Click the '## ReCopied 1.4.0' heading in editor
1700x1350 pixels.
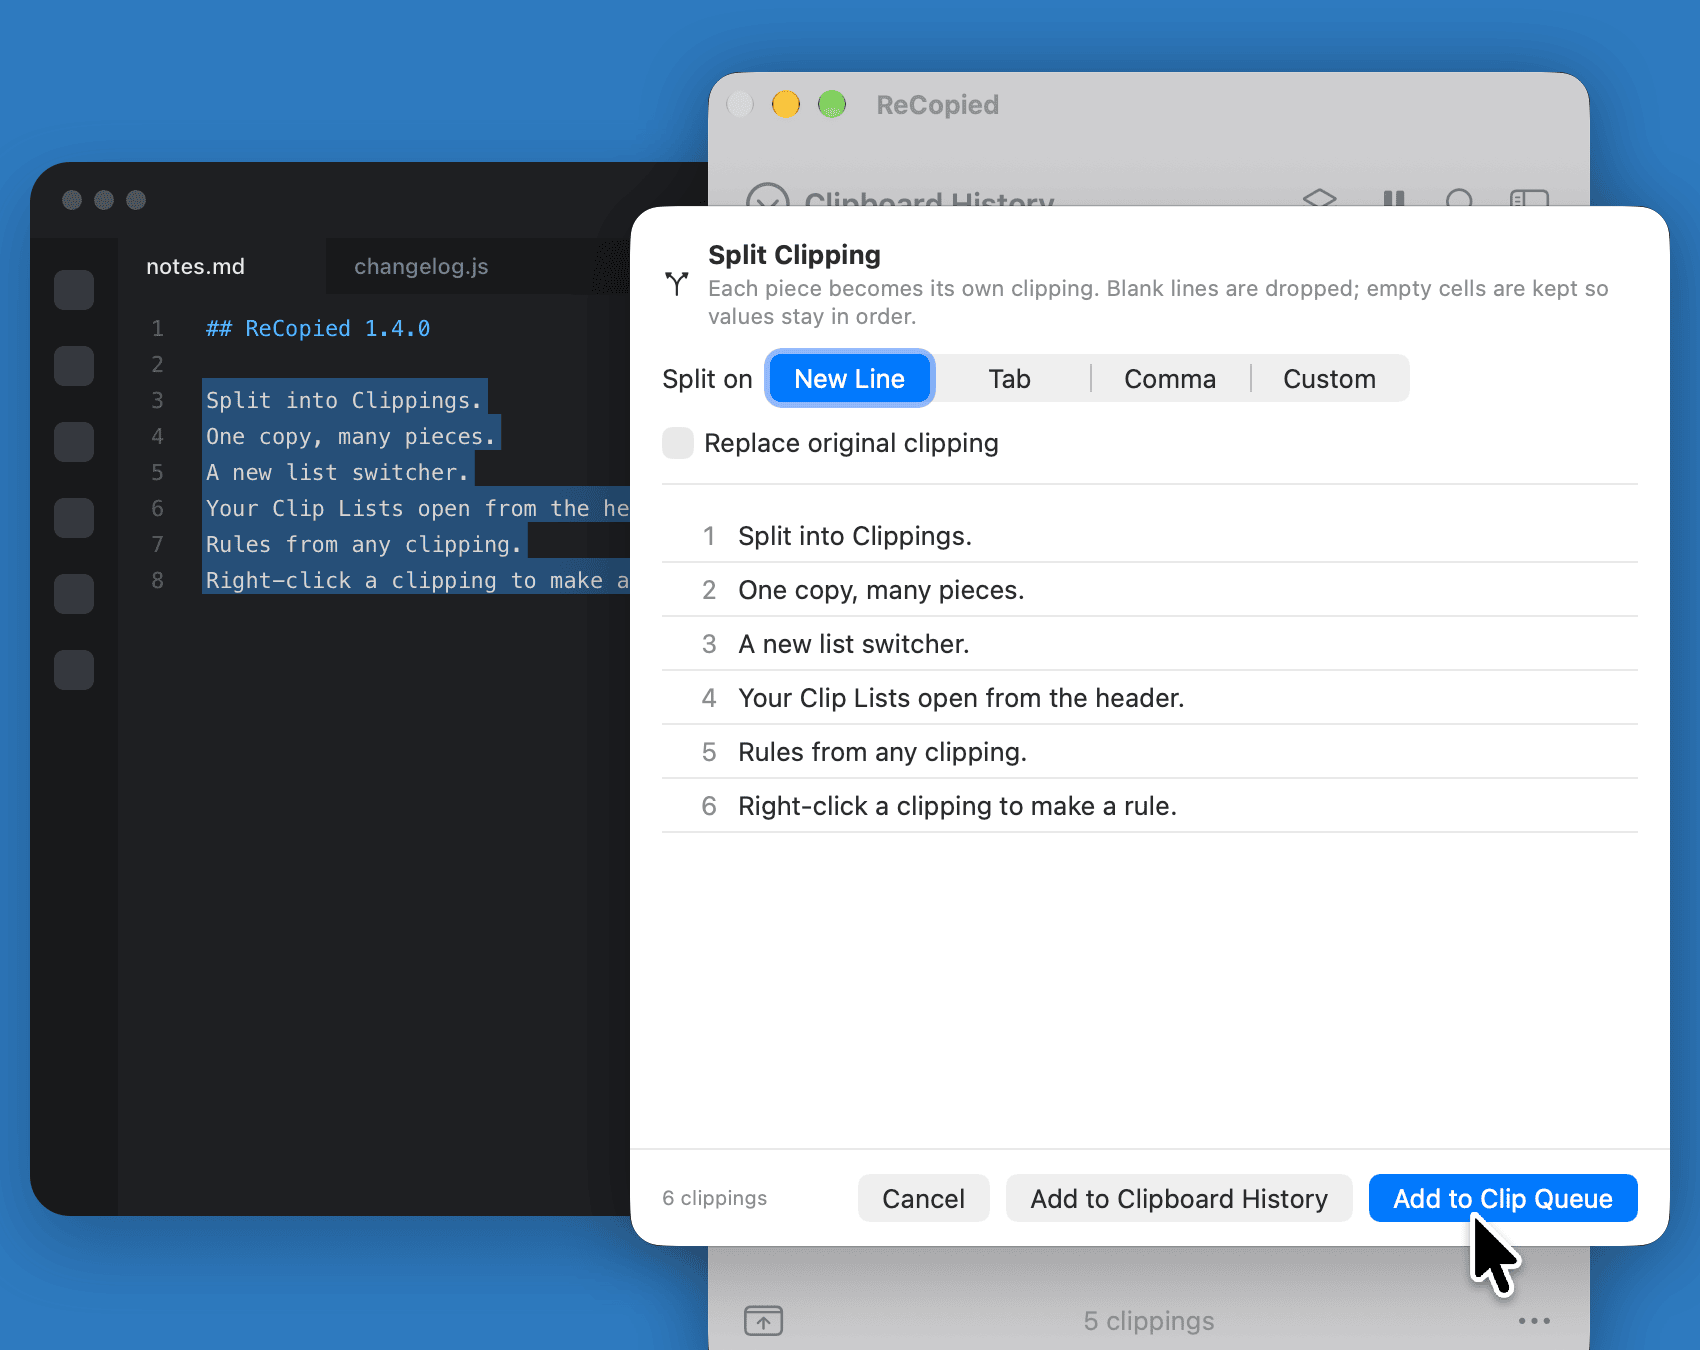[x=318, y=328]
